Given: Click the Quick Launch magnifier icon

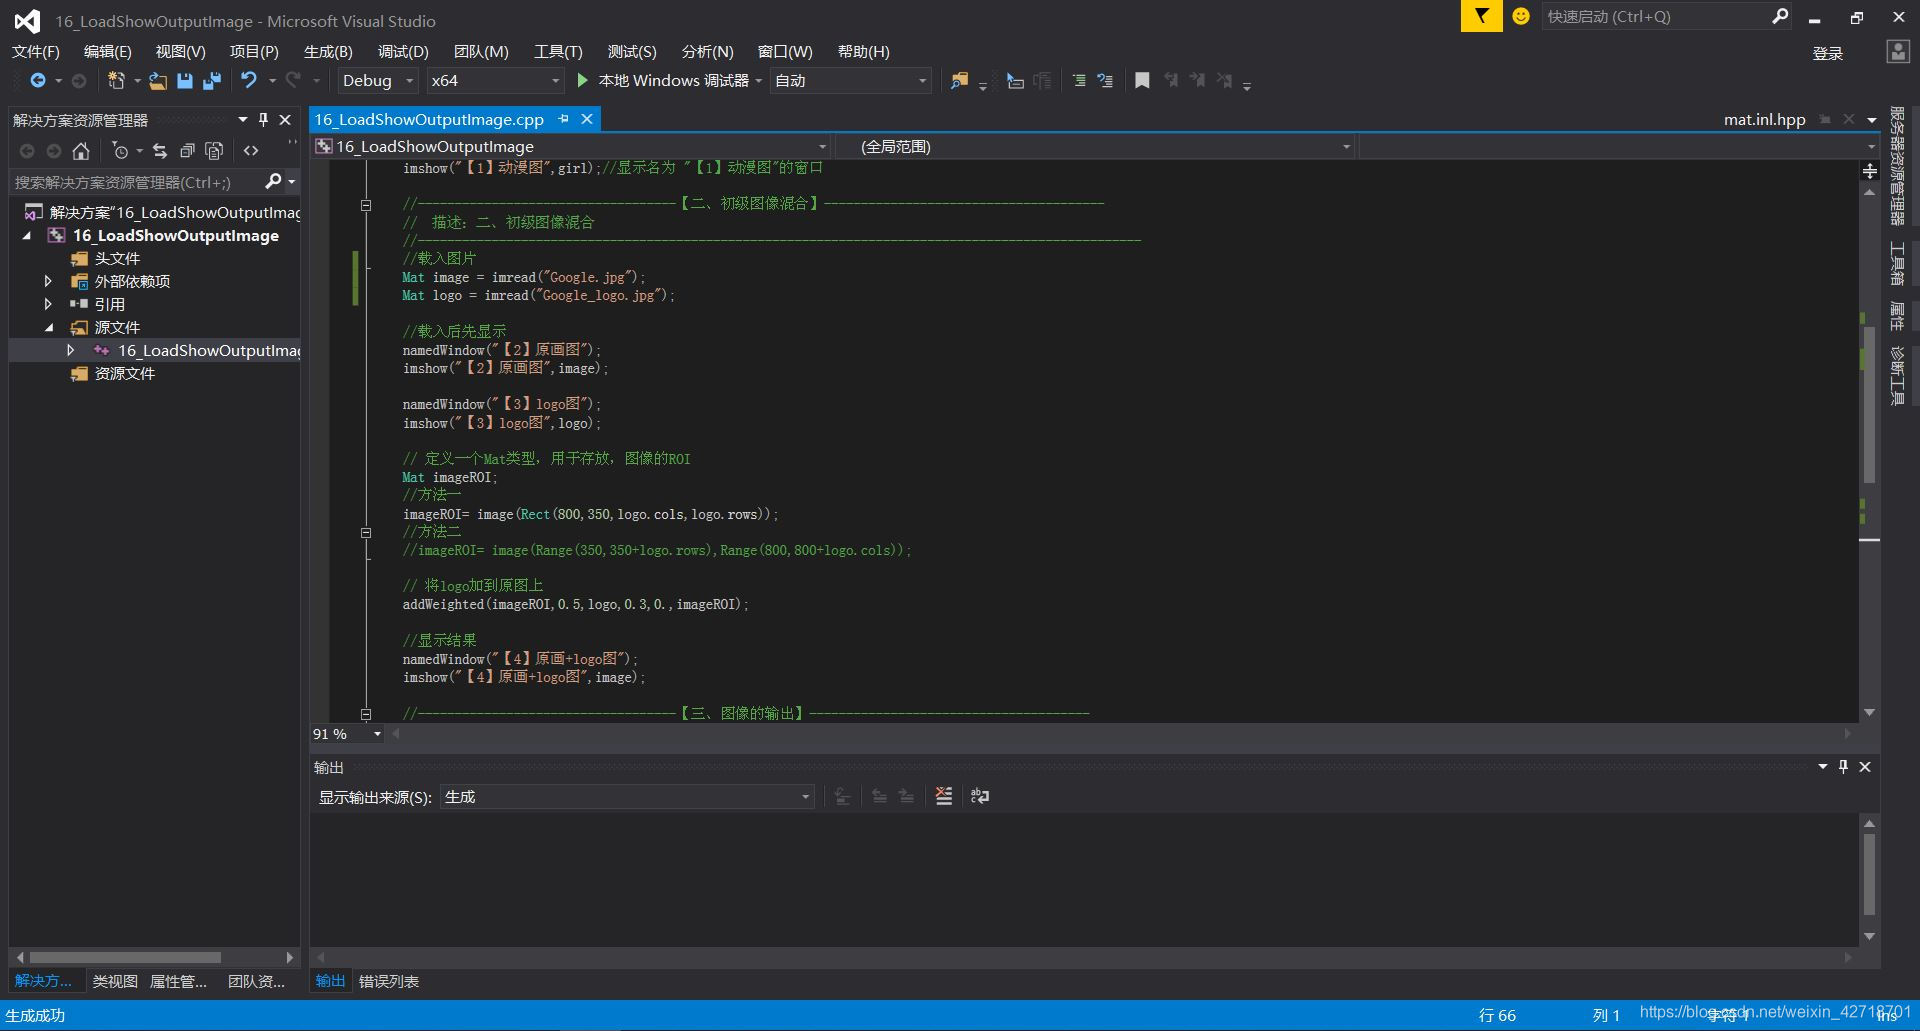Looking at the screenshot, I should tap(1780, 16).
